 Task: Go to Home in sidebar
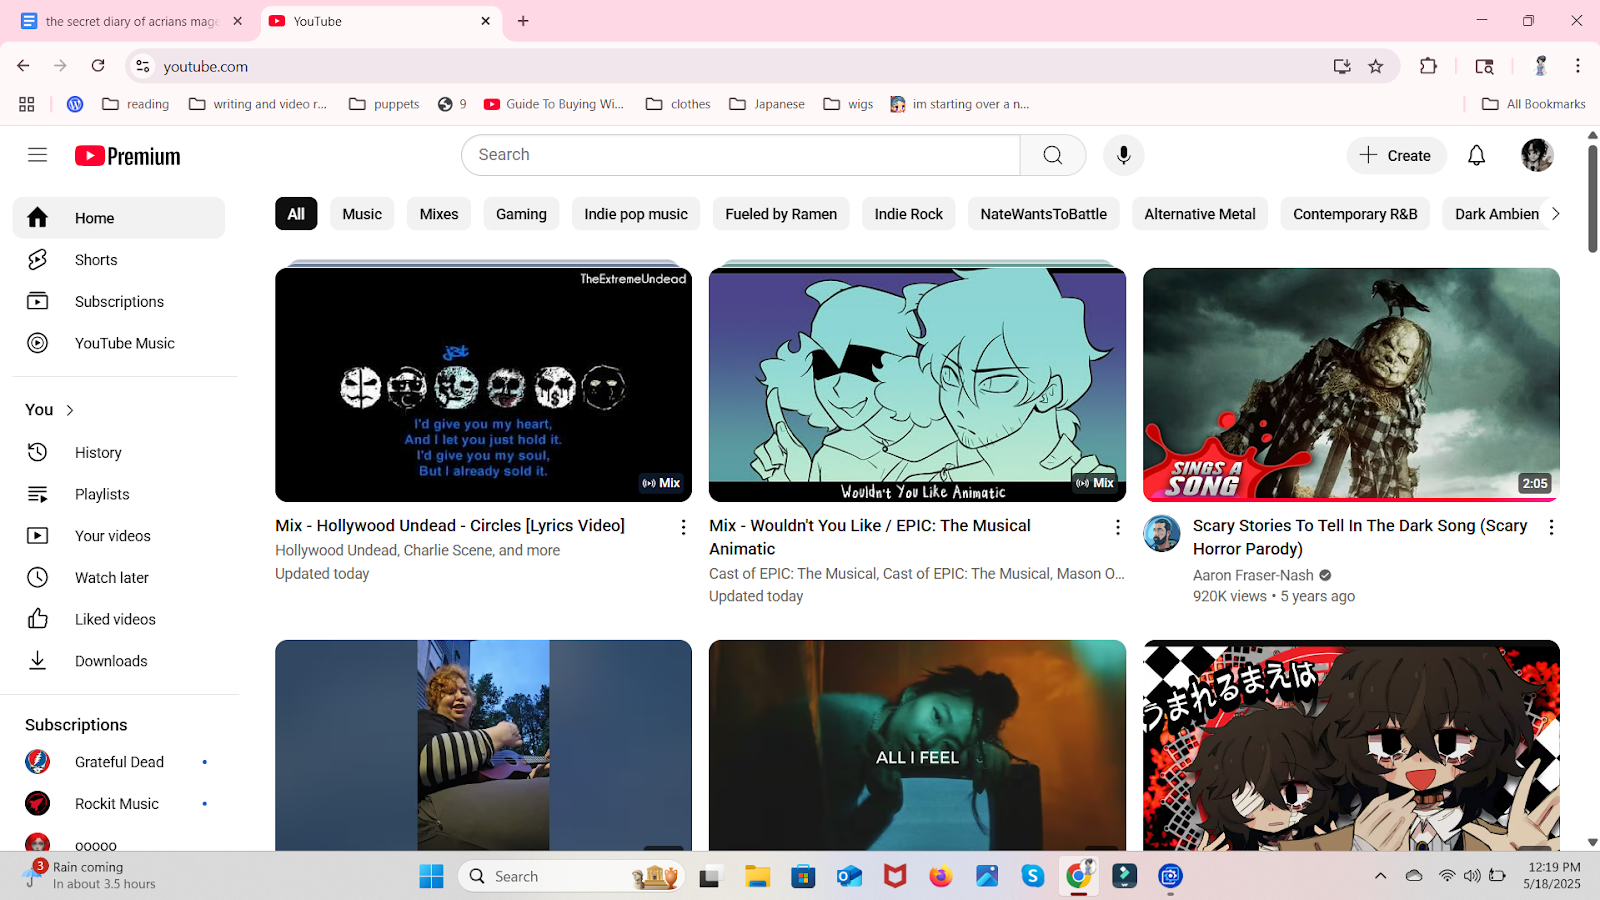click(x=119, y=218)
